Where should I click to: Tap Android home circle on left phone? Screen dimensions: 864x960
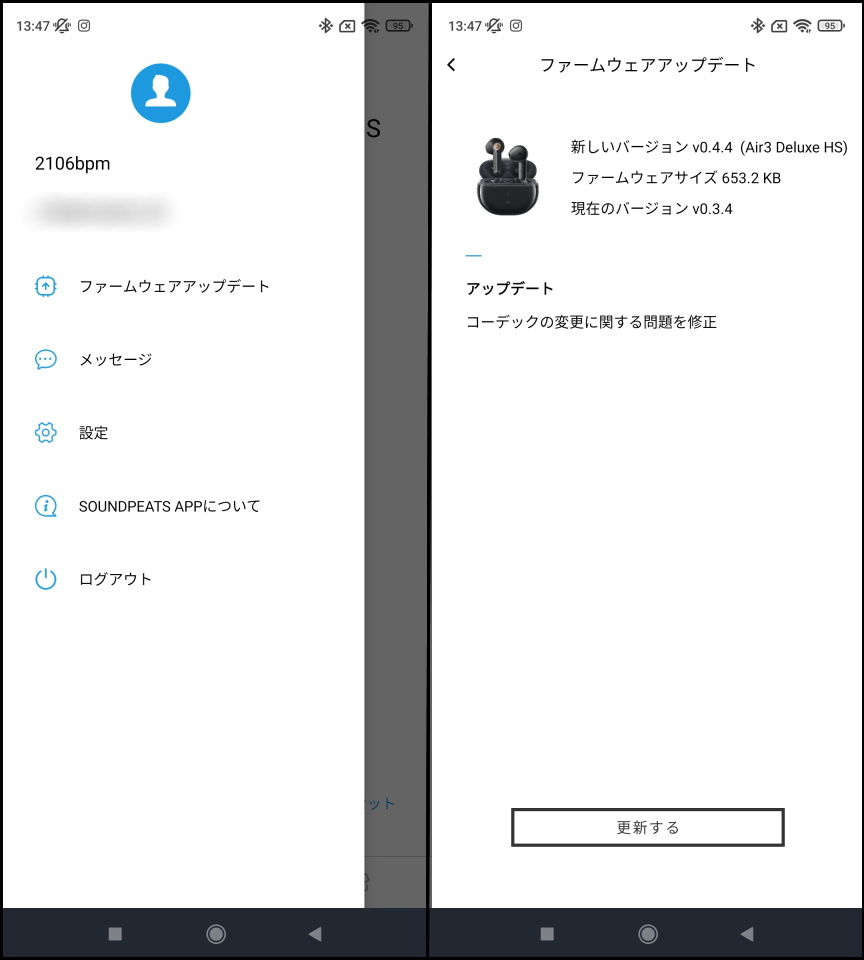pos(216,934)
